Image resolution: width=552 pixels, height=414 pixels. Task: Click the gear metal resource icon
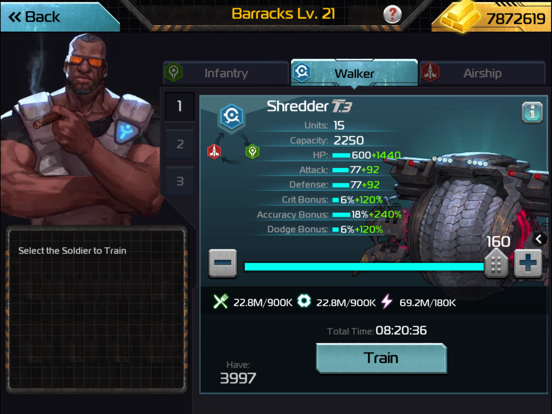point(304,301)
